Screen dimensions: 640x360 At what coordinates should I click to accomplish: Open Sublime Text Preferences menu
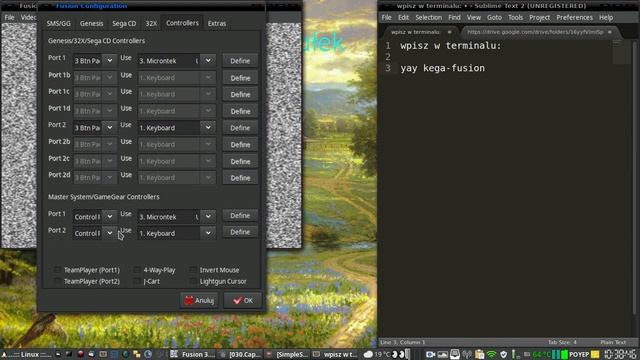point(574,18)
